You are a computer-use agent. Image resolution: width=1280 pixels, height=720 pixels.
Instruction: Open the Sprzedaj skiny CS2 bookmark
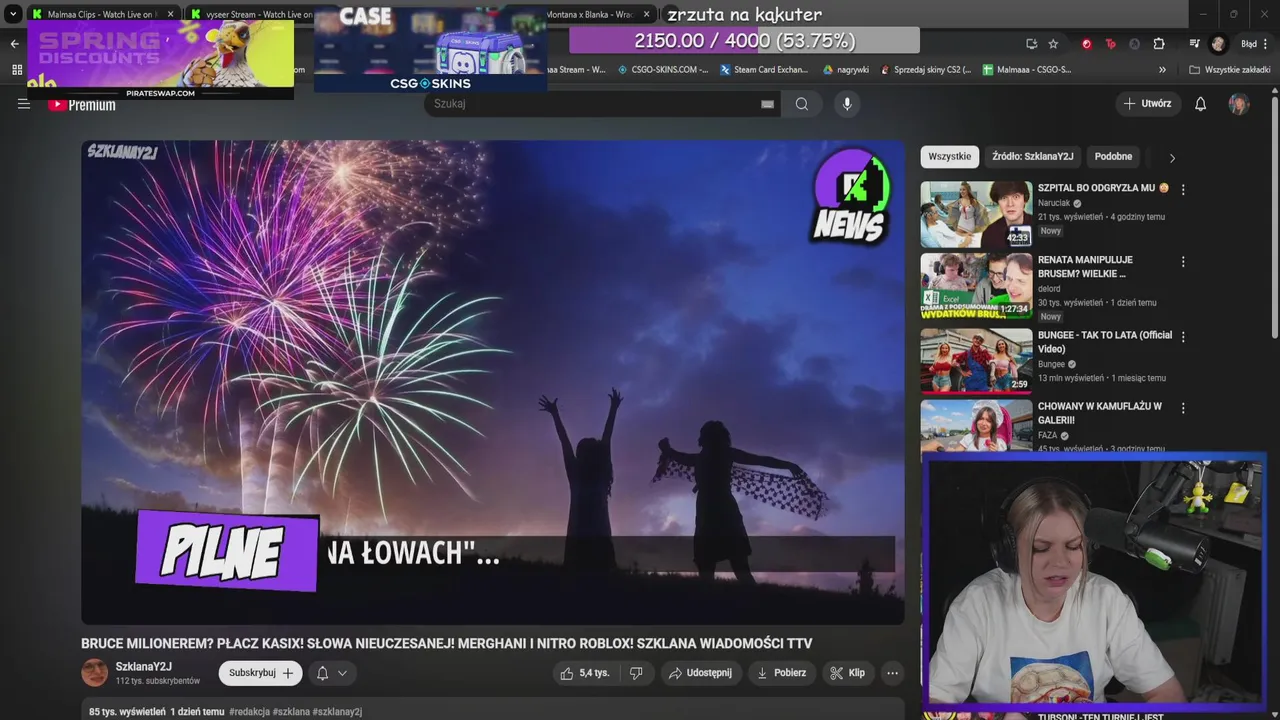click(x=926, y=69)
